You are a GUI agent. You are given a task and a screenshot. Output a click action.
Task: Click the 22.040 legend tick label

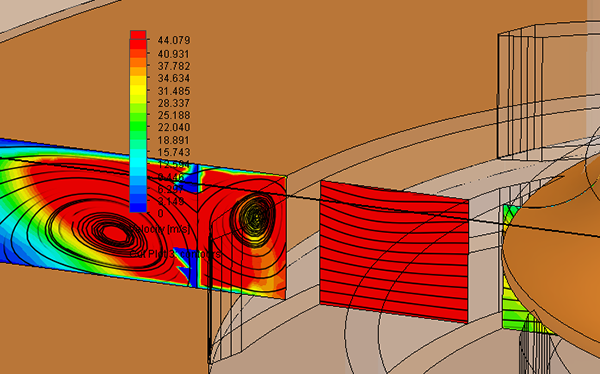pyautogui.click(x=174, y=127)
